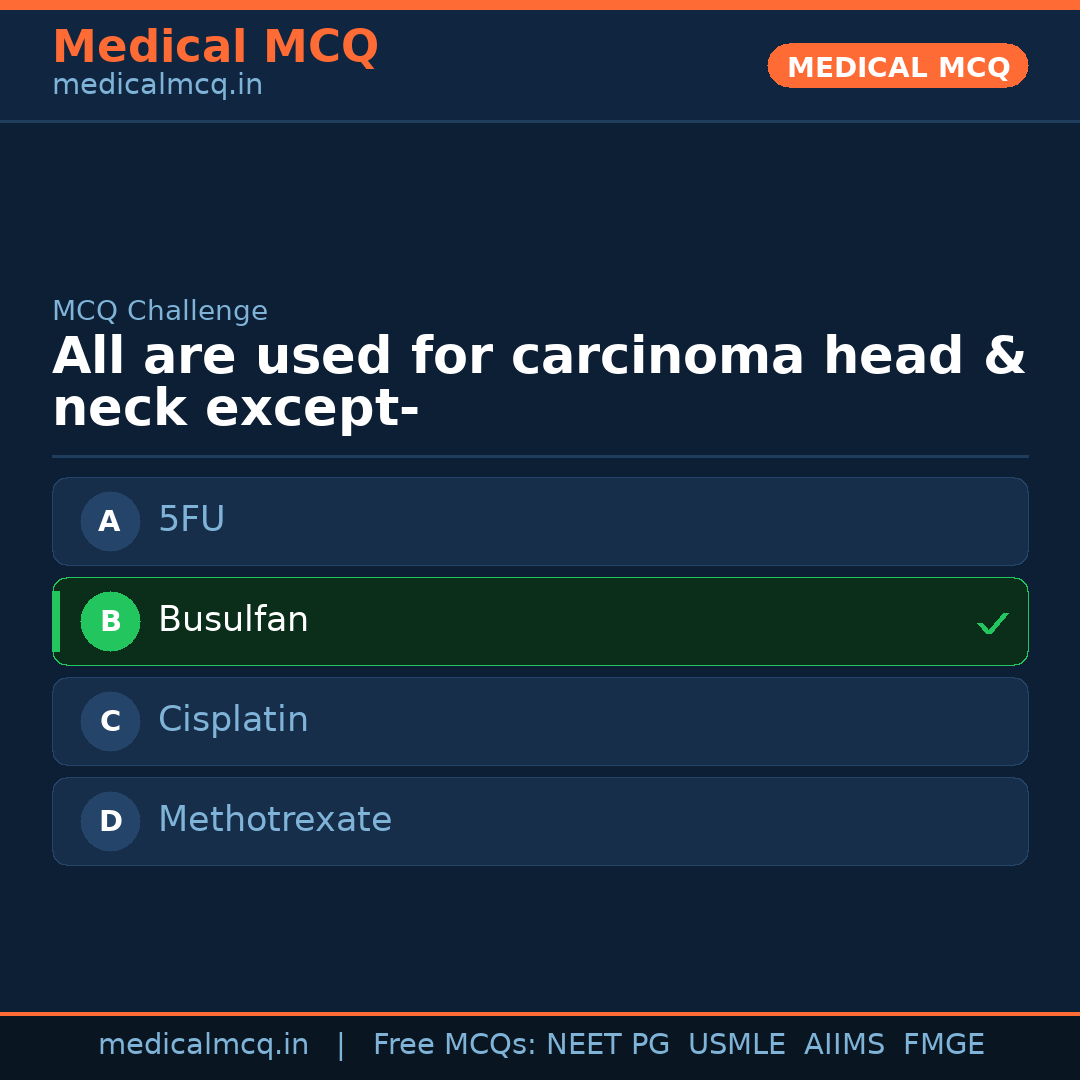Click the green left bar beside Busulfan
Screen dimensions: 1080x1080
pos(57,621)
